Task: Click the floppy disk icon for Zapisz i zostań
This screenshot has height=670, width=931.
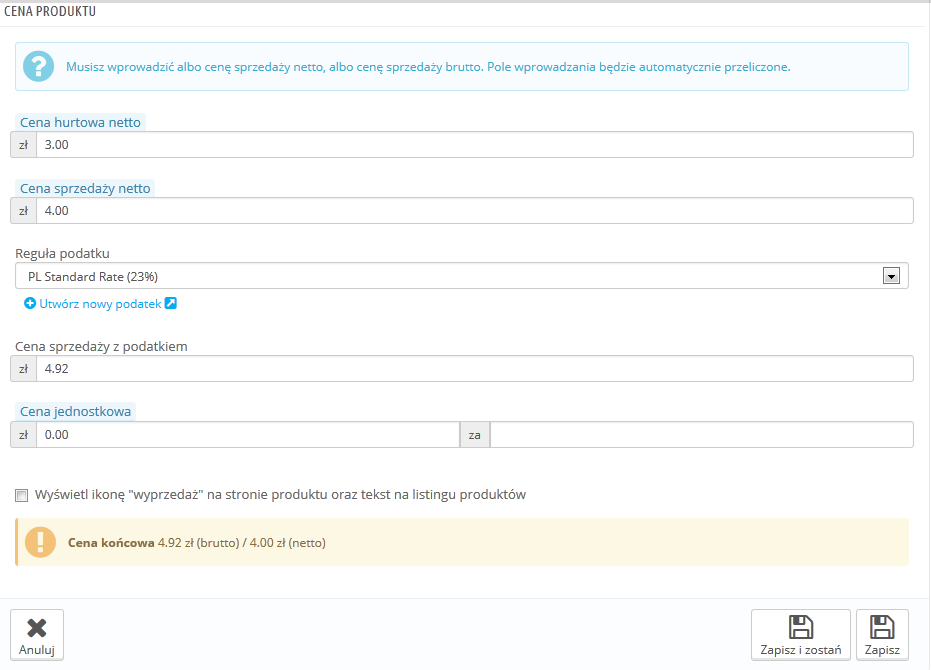Action: 801,627
